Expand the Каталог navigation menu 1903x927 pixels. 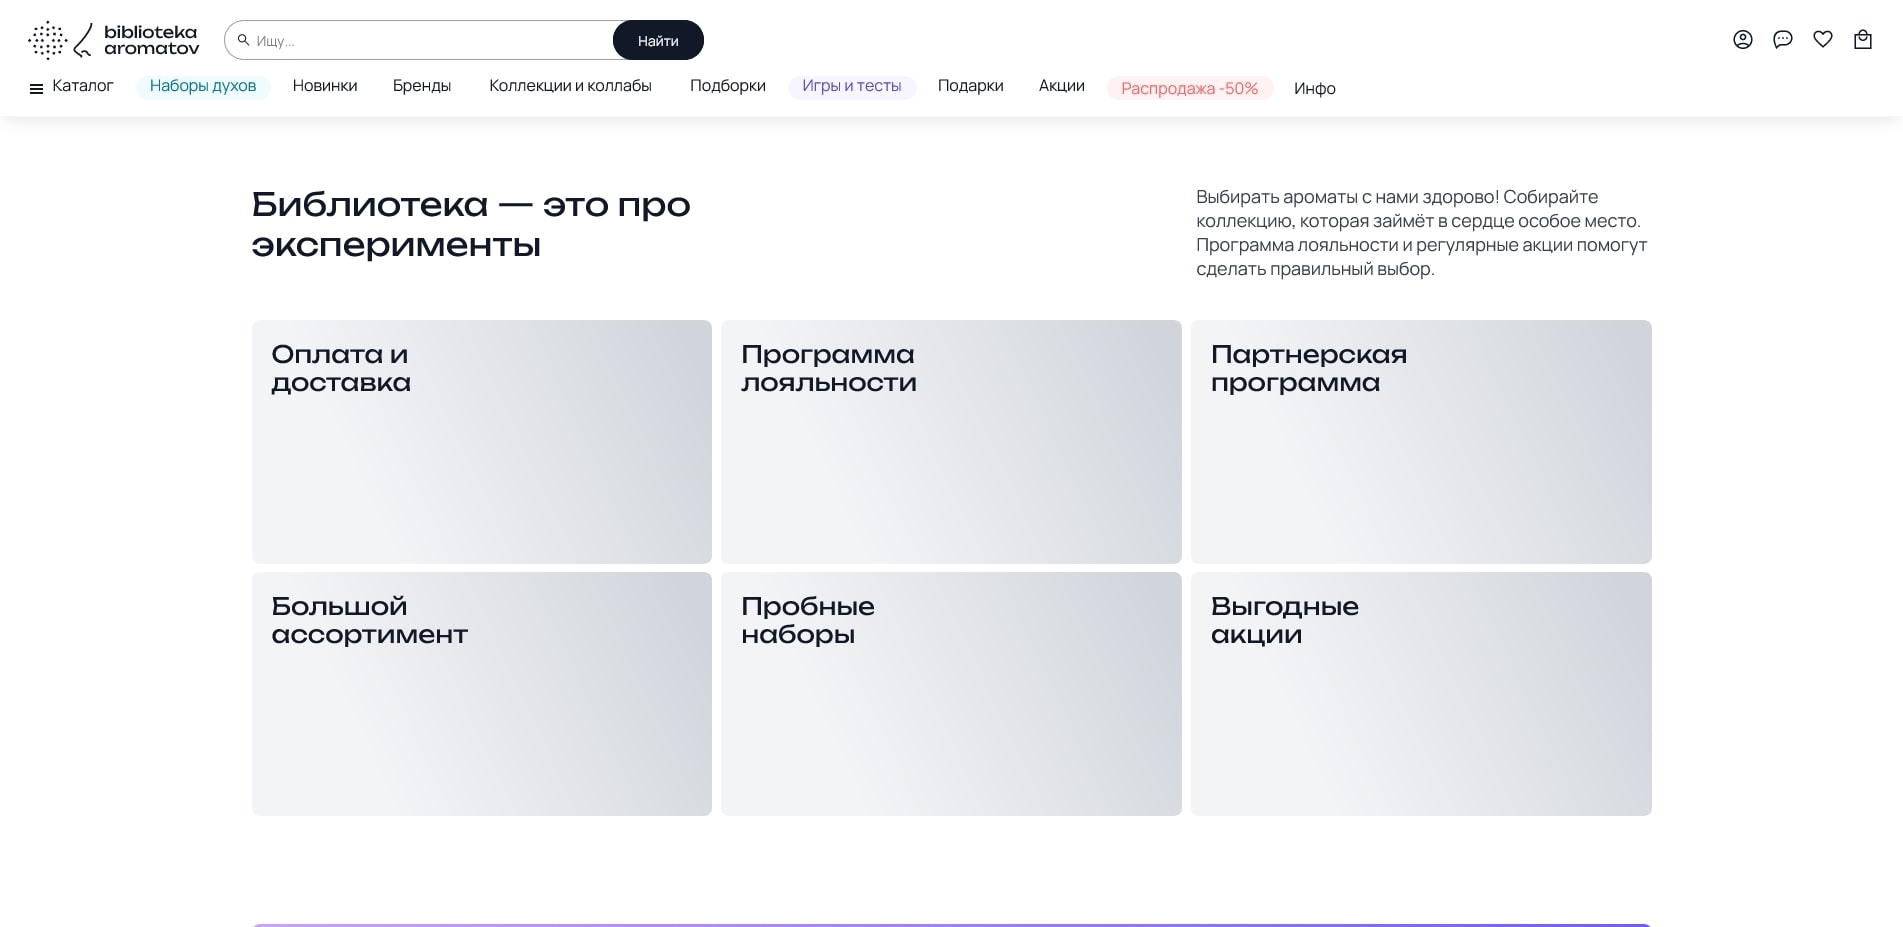pos(83,87)
